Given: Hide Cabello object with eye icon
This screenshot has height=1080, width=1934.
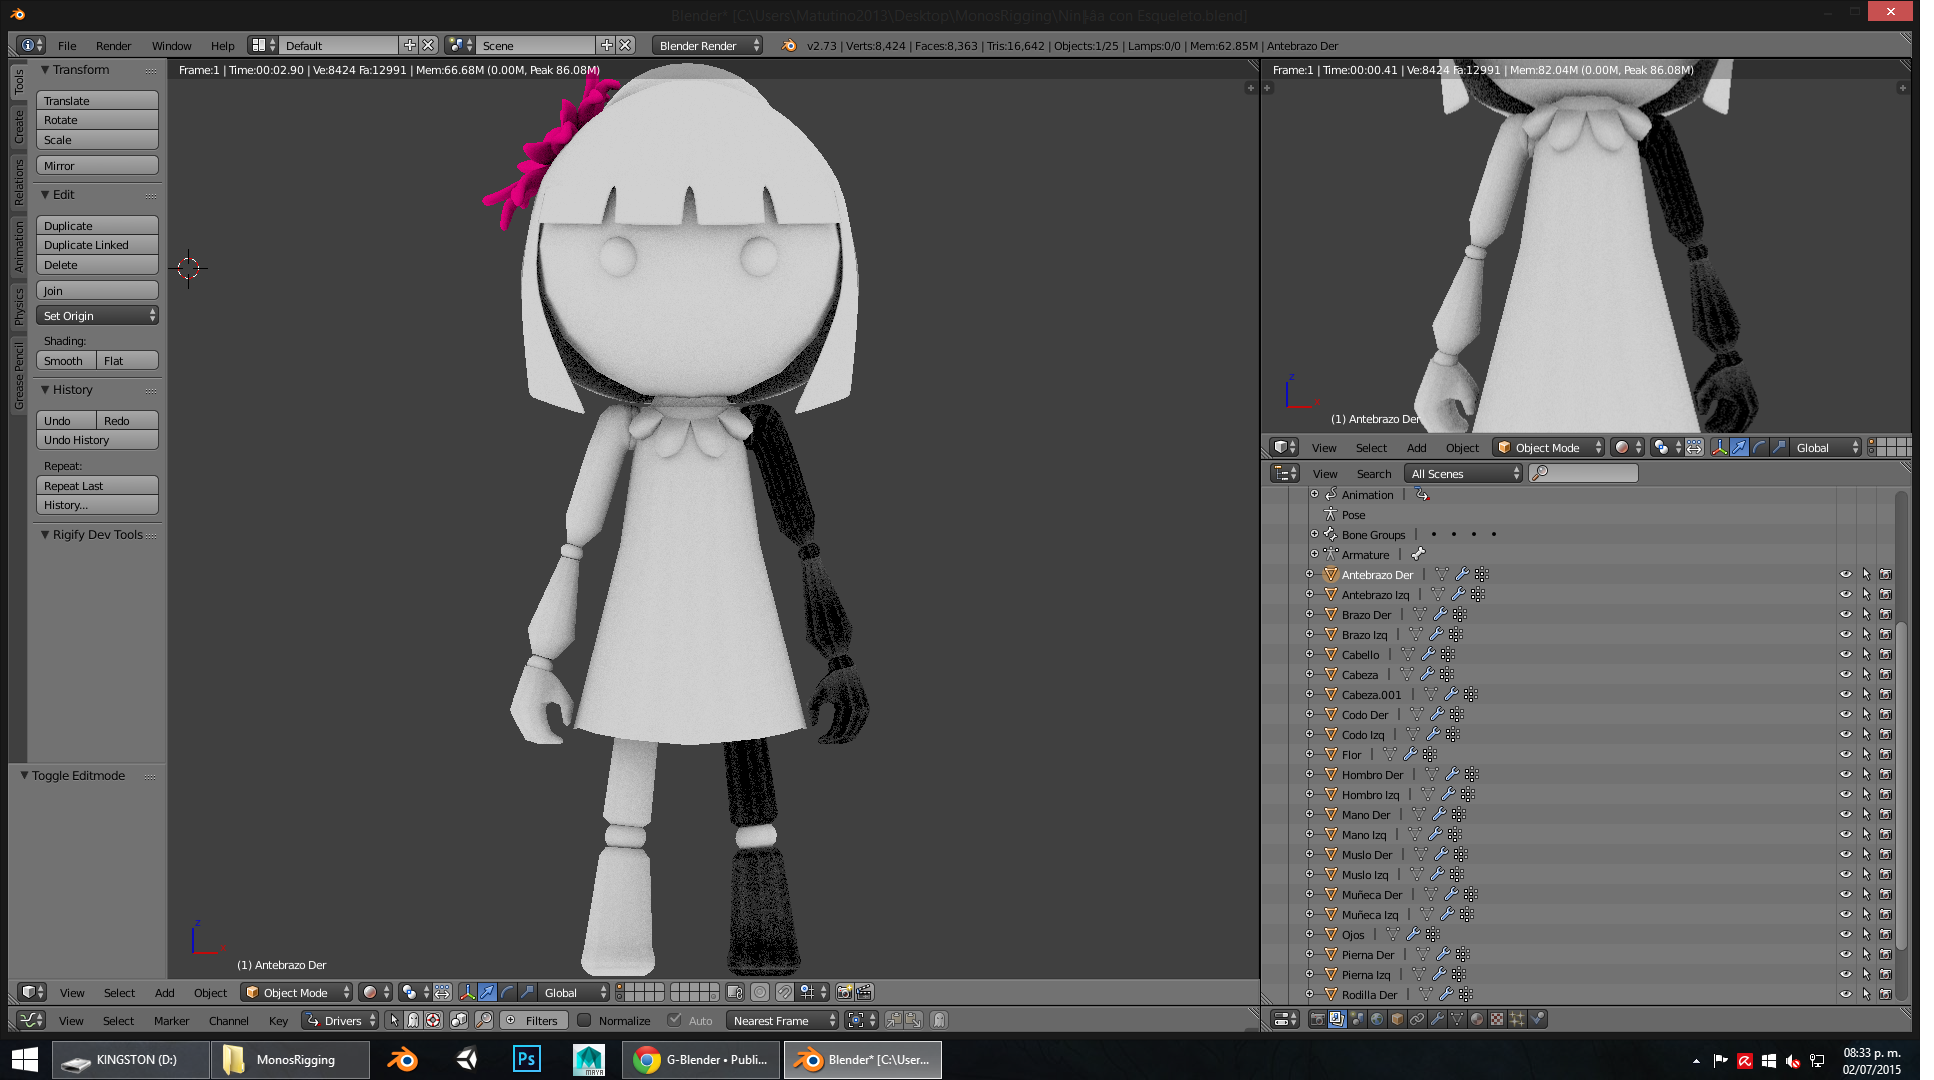Looking at the screenshot, I should tap(1845, 655).
